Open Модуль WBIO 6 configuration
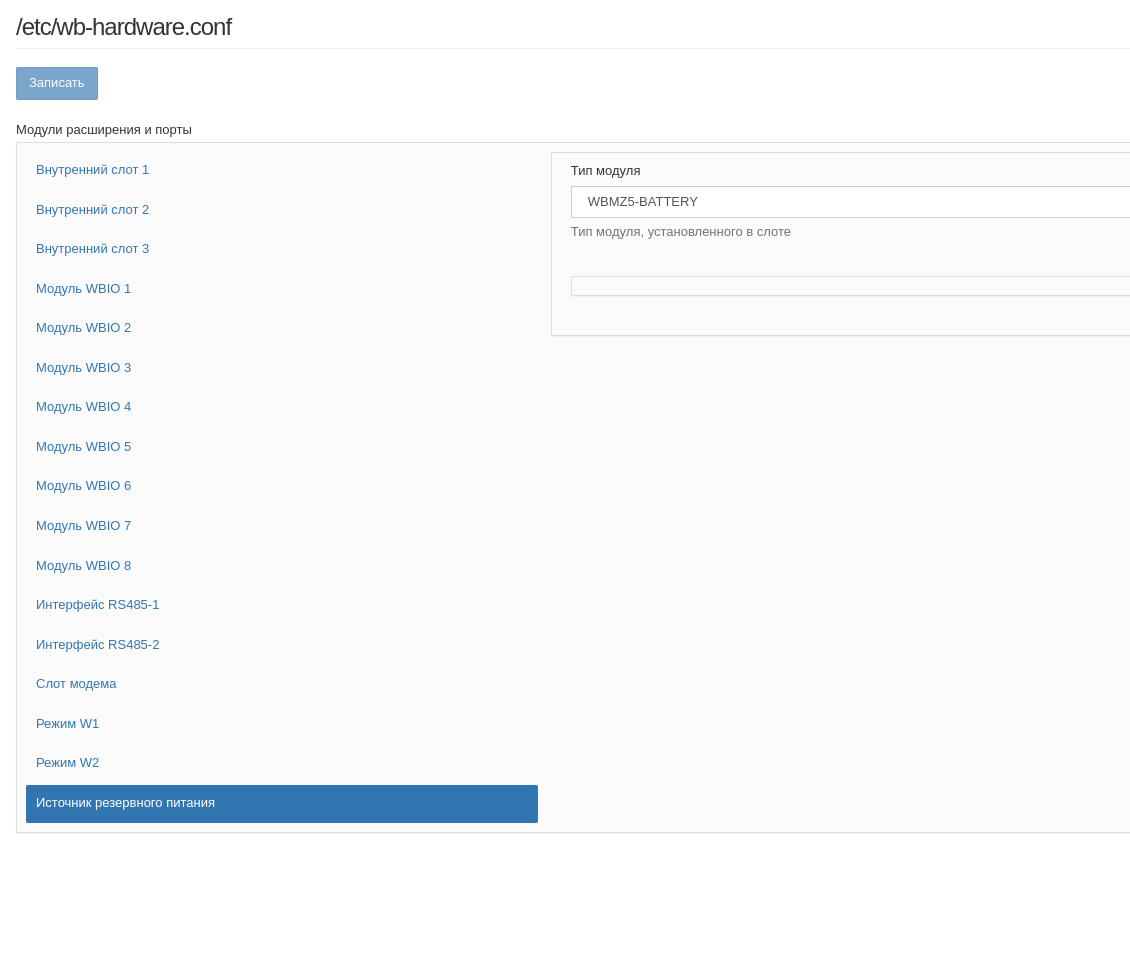Viewport: 1130px width, 966px height. click(83, 486)
